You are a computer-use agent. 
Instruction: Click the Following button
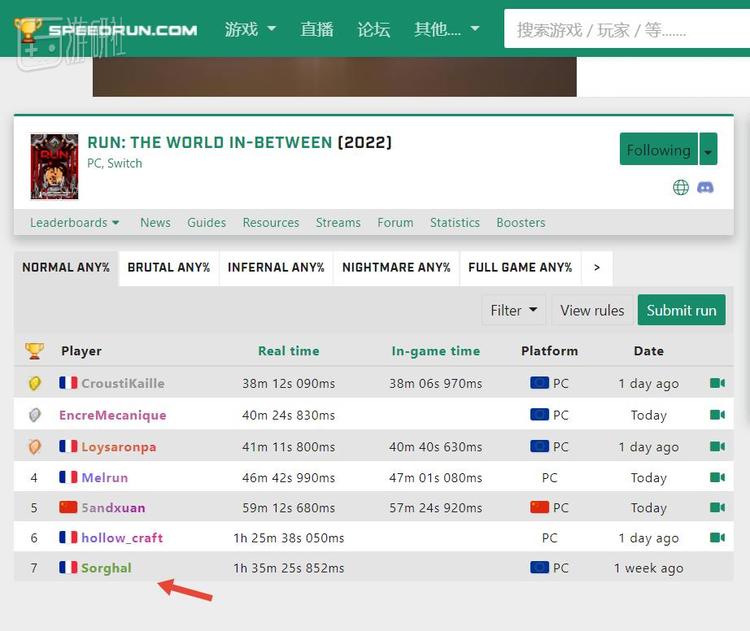click(659, 149)
